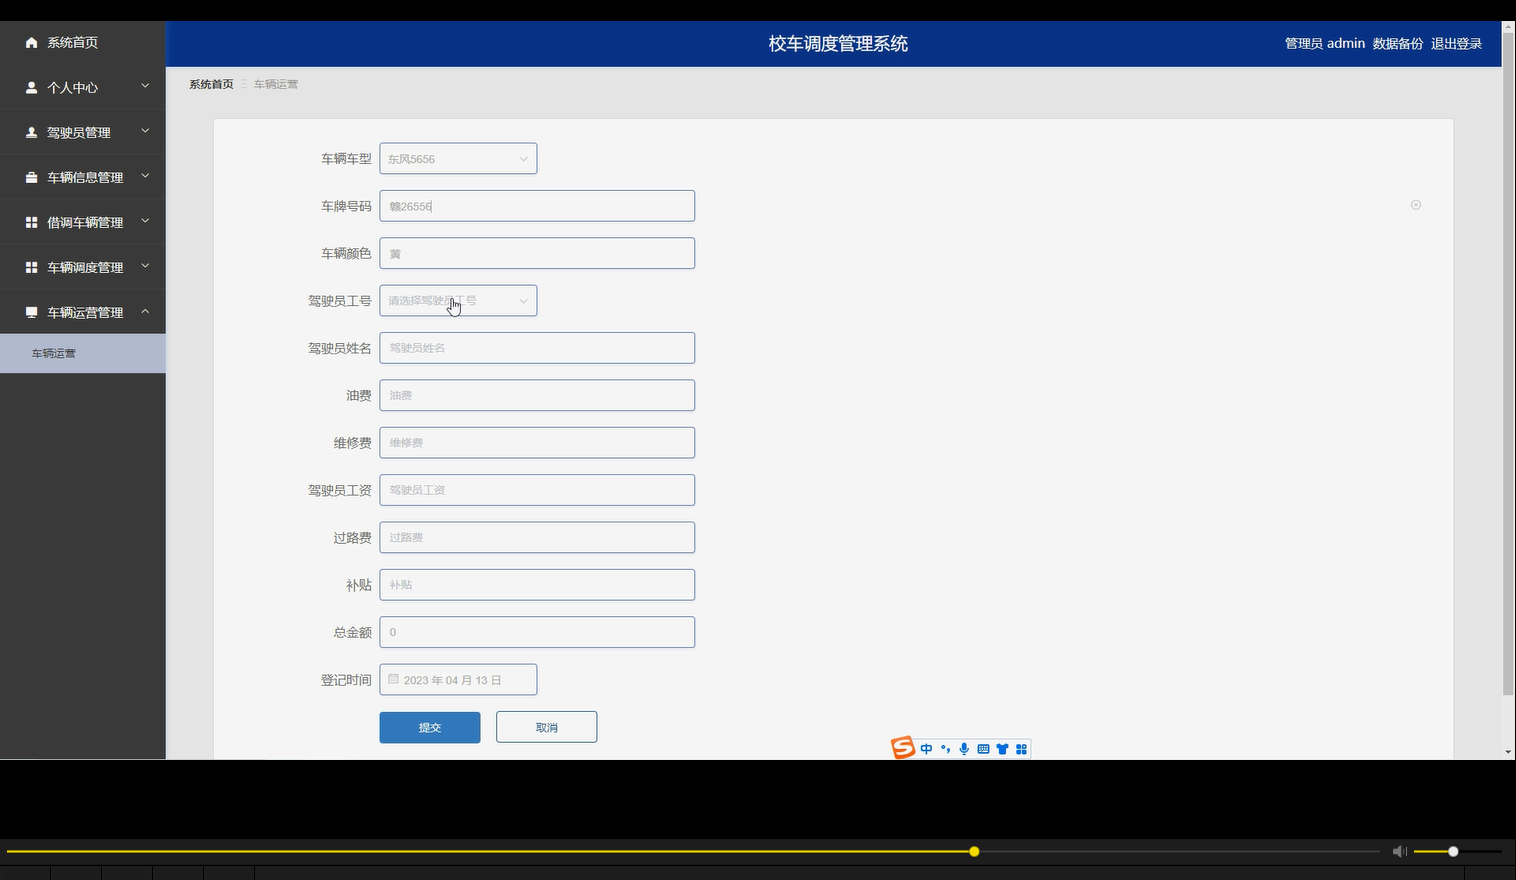Open the IME skin shirt icon

[1002, 749]
